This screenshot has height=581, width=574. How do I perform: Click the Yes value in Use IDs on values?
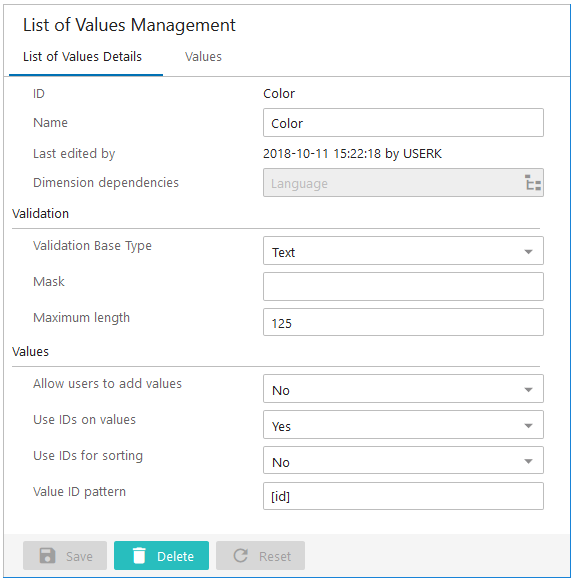(281, 426)
